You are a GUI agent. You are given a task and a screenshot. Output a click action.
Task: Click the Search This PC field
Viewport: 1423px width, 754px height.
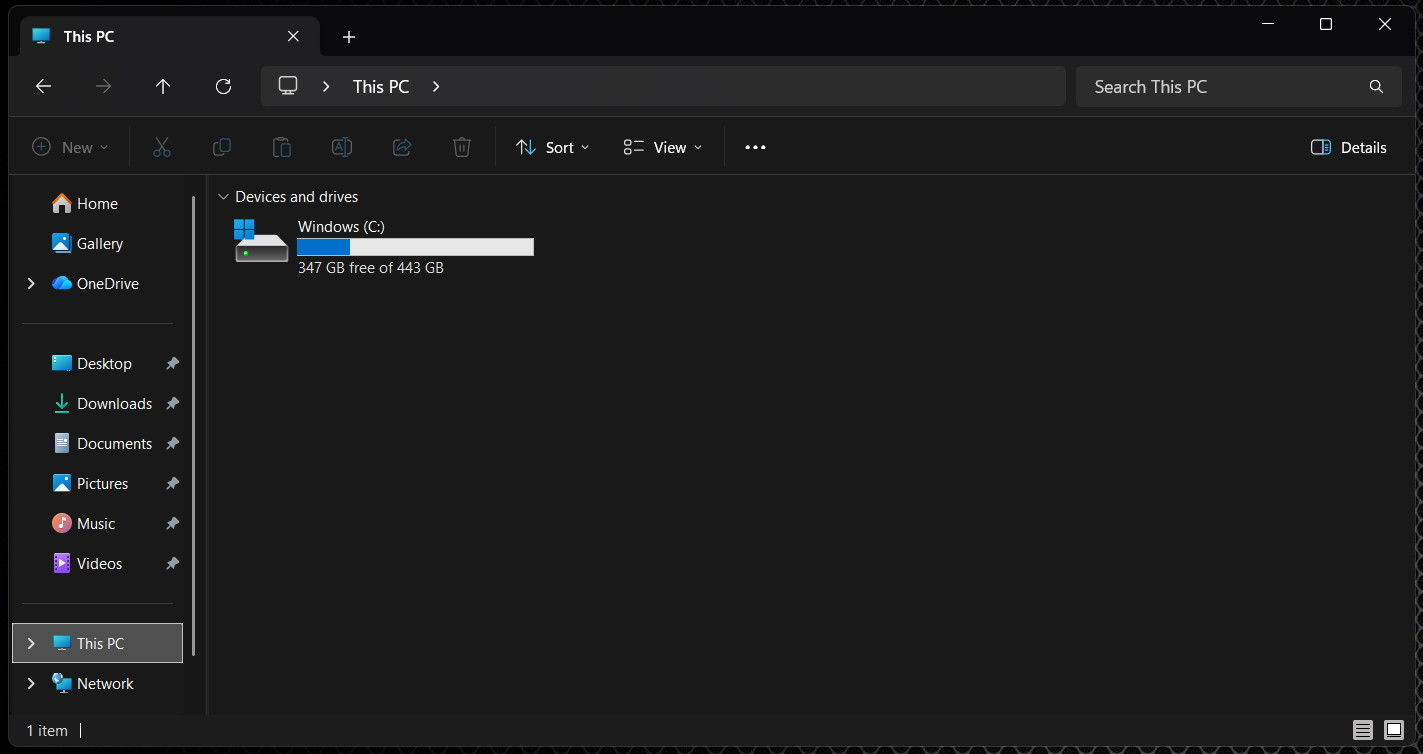1238,87
